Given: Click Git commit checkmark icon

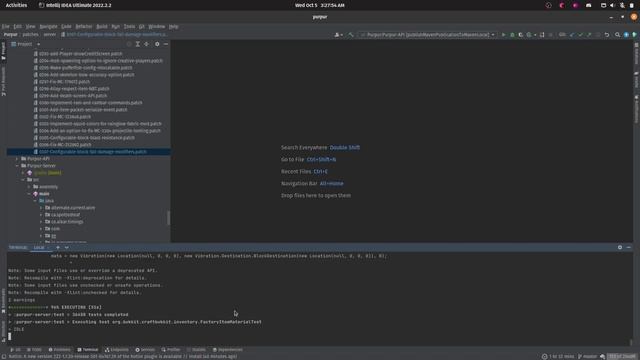Looking at the screenshot, I should tap(580, 35).
